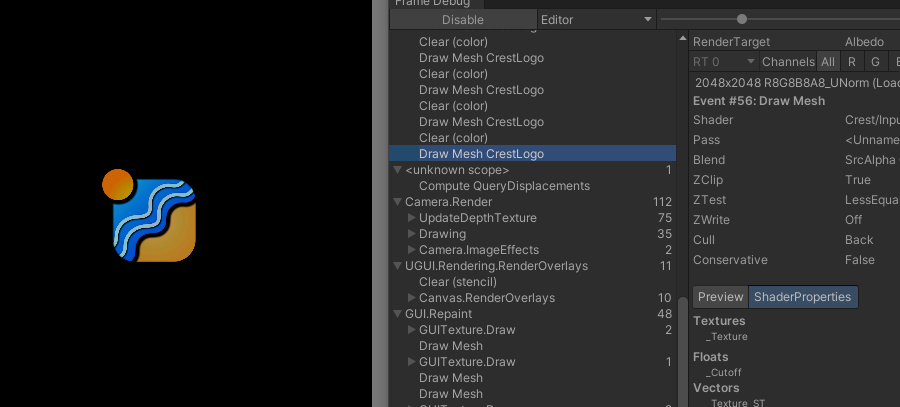Click the Camera.ImageEffects row label

pos(479,250)
